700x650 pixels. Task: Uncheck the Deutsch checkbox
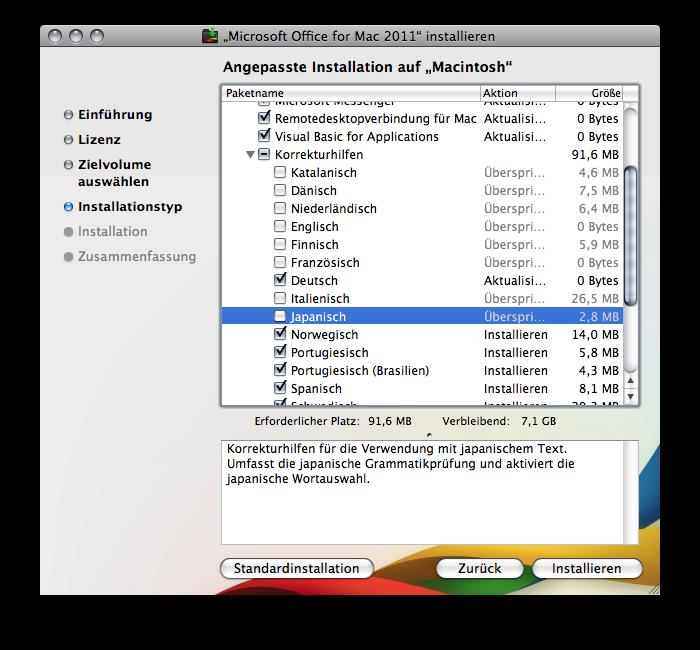[280, 280]
